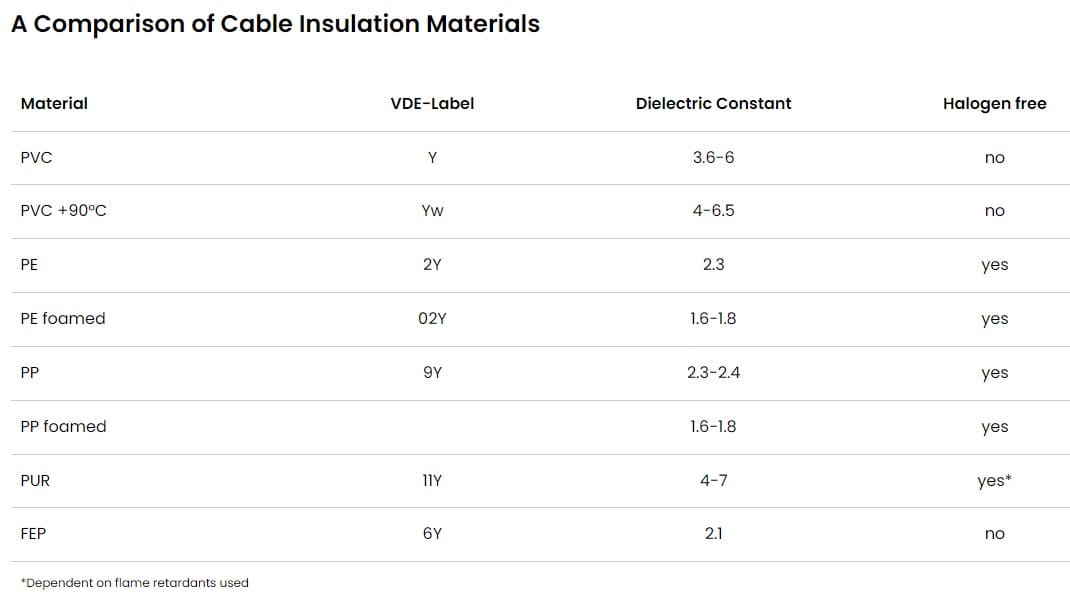Click the 6Y label in FEP row

coord(432,534)
